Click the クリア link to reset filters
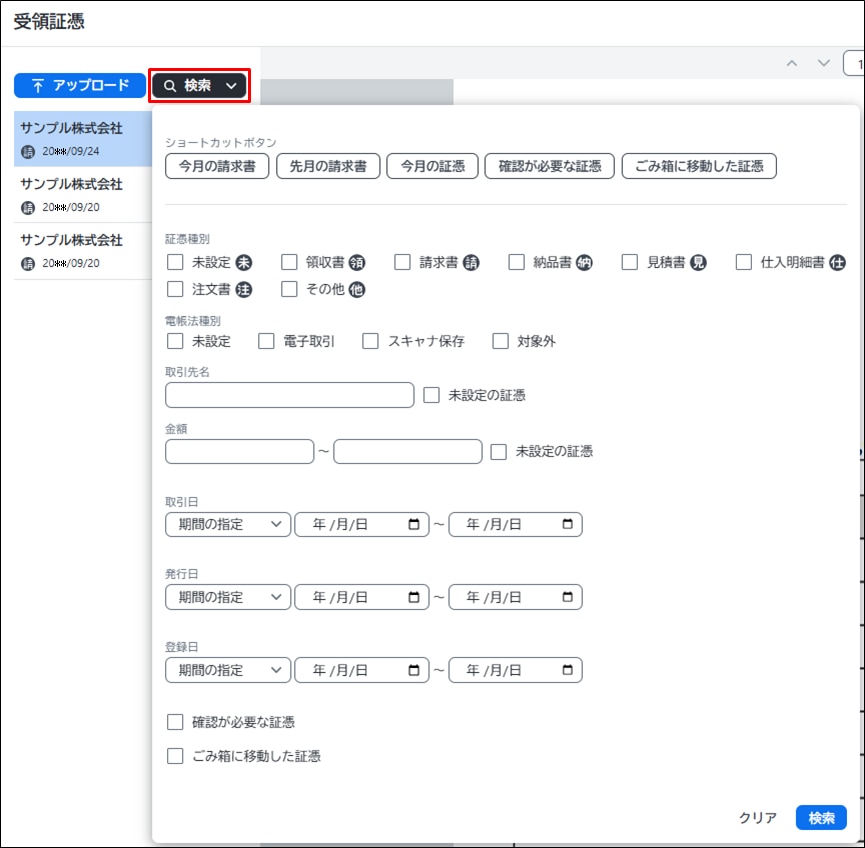865x848 pixels. 758,817
